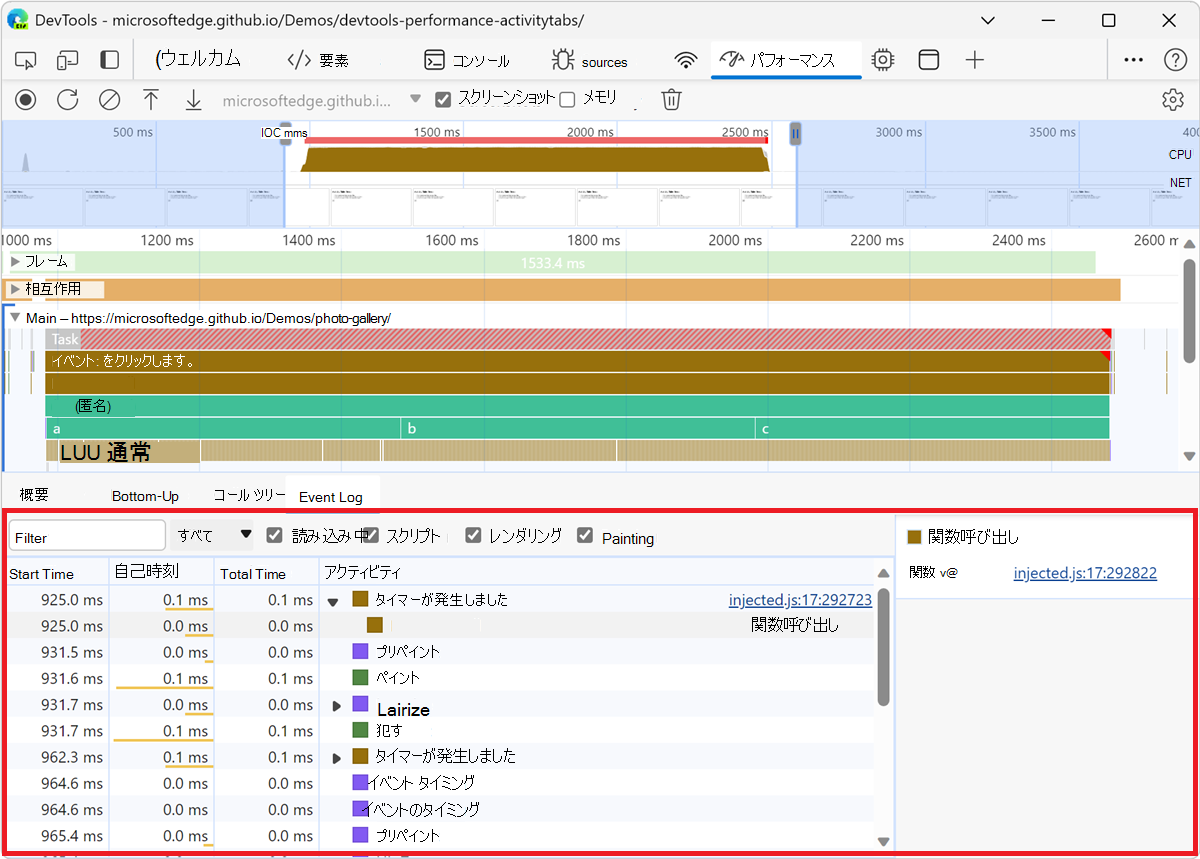This screenshot has width=1200, height=859.
Task: Click the upload profile arrow icon
Action: pos(151,99)
